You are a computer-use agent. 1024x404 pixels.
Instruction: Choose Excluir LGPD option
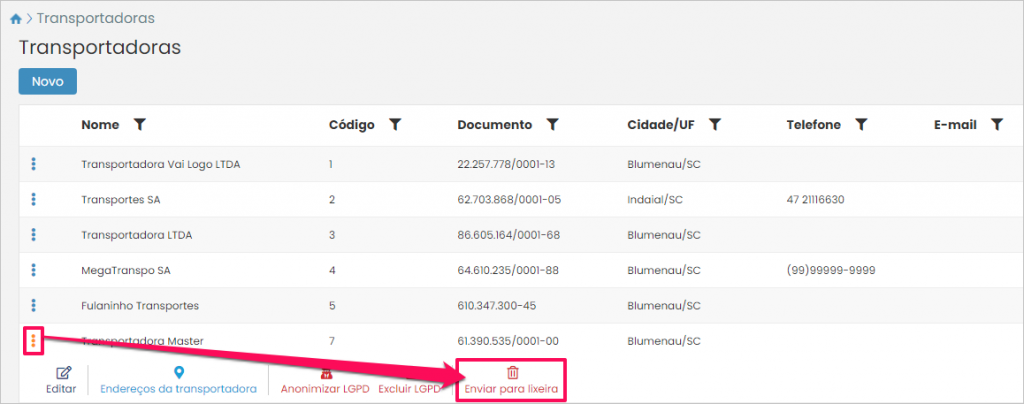point(409,388)
